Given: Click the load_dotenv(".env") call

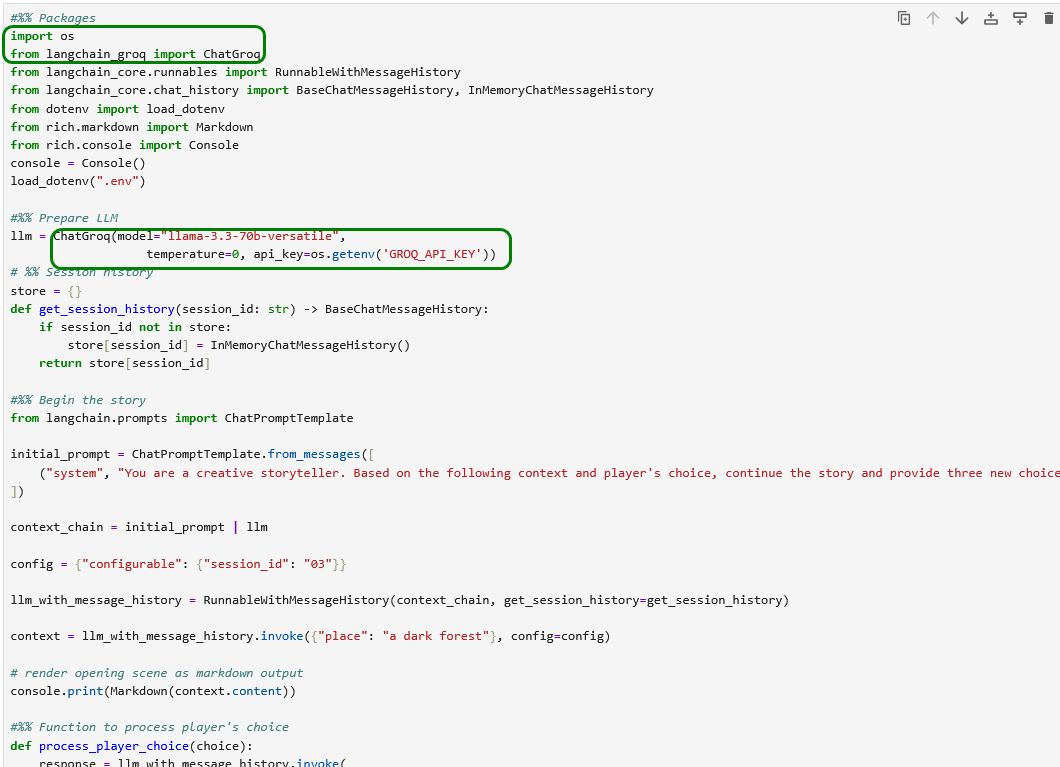Looking at the screenshot, I should tap(78, 181).
